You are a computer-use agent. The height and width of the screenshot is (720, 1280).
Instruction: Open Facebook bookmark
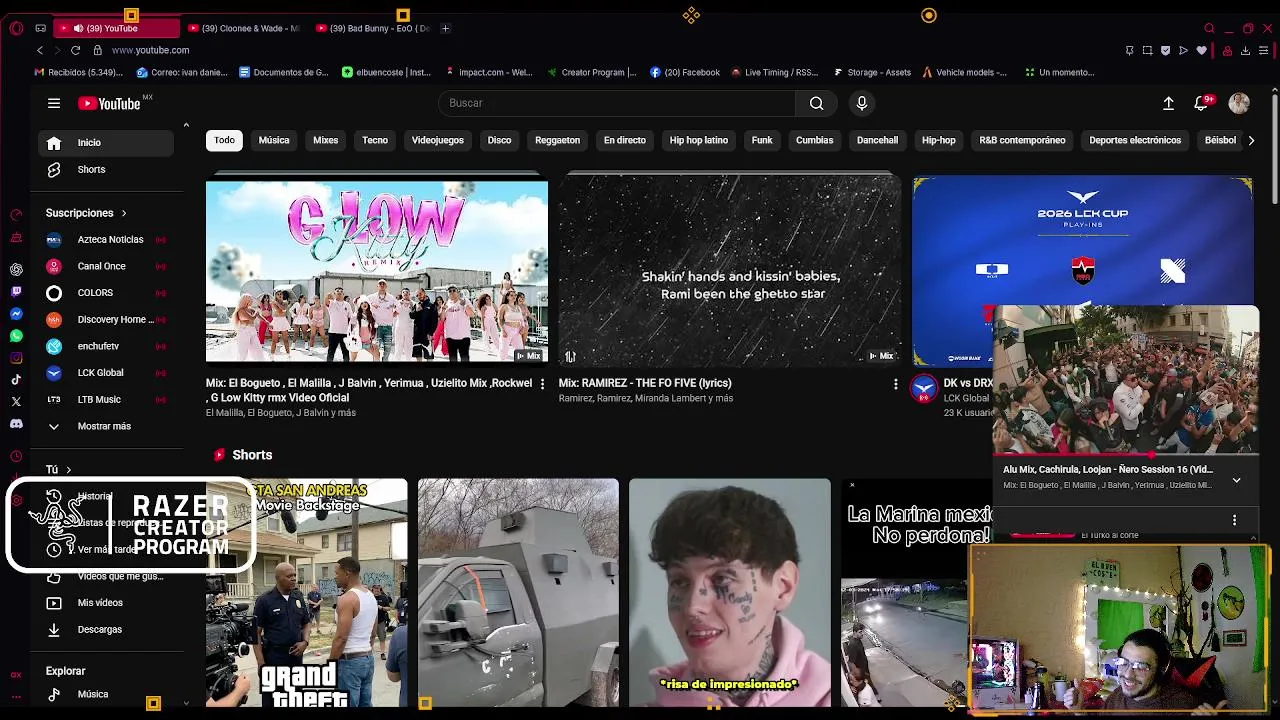(685, 72)
